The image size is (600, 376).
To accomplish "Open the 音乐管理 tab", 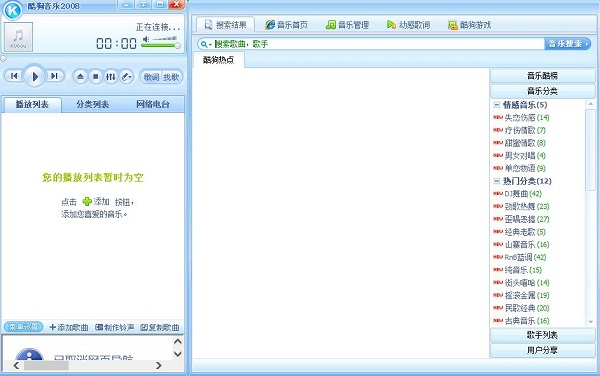I will (x=347, y=25).
